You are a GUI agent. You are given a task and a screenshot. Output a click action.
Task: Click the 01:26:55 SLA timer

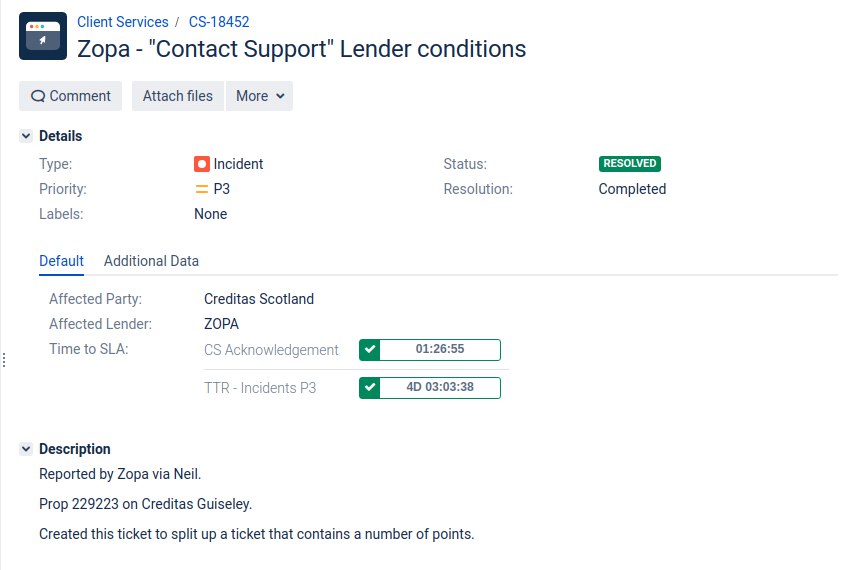(440, 349)
